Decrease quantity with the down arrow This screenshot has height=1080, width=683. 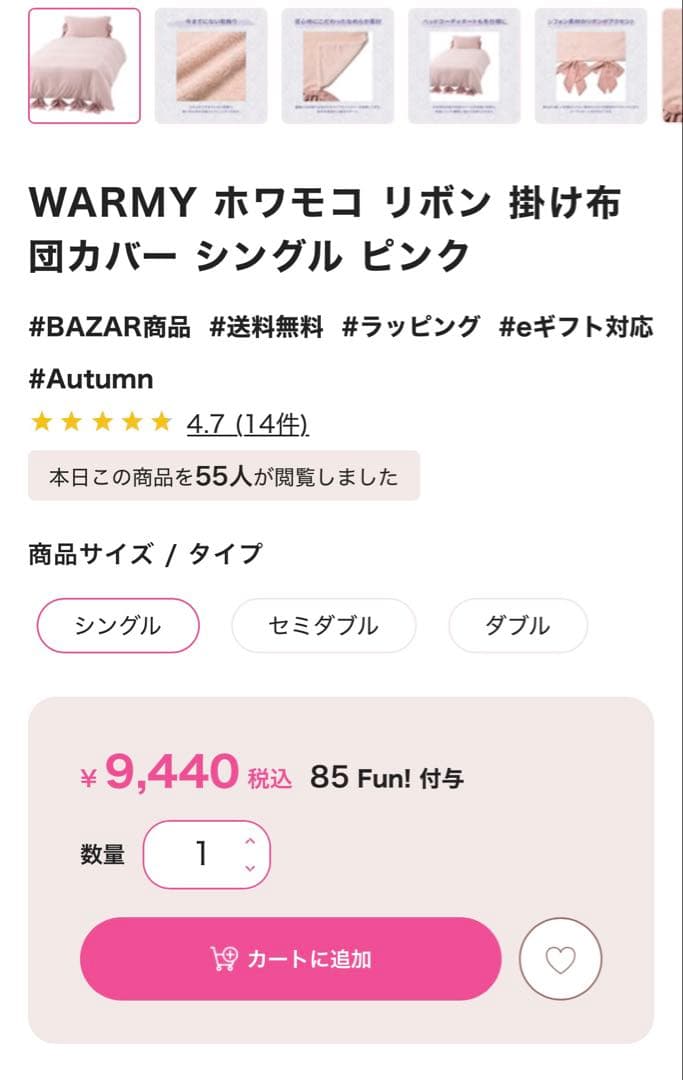point(250,868)
